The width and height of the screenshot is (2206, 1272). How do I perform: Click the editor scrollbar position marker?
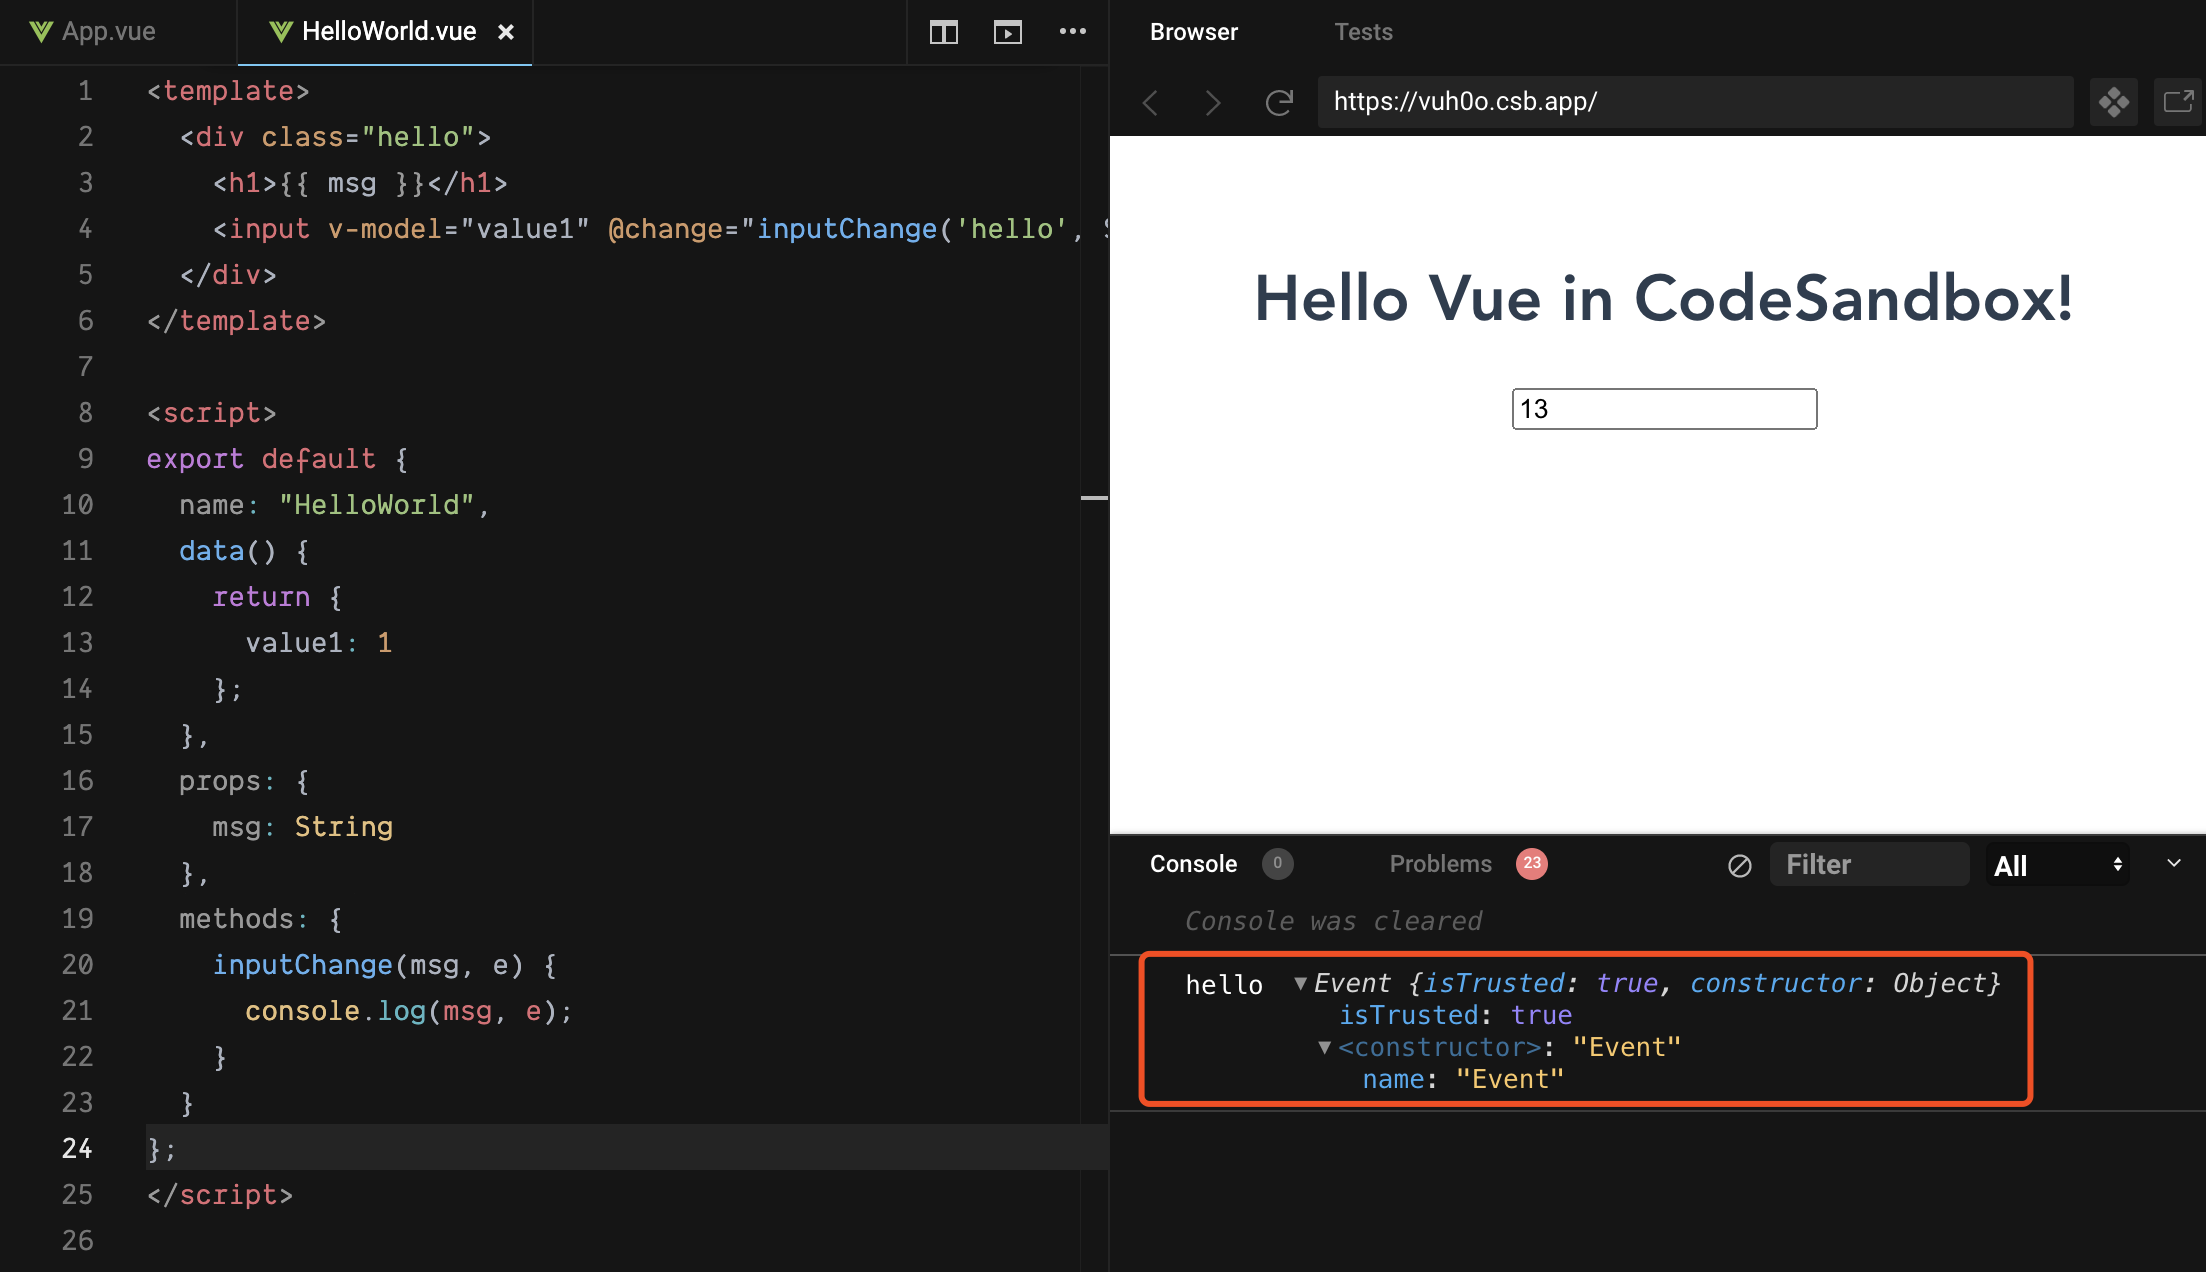[1094, 497]
